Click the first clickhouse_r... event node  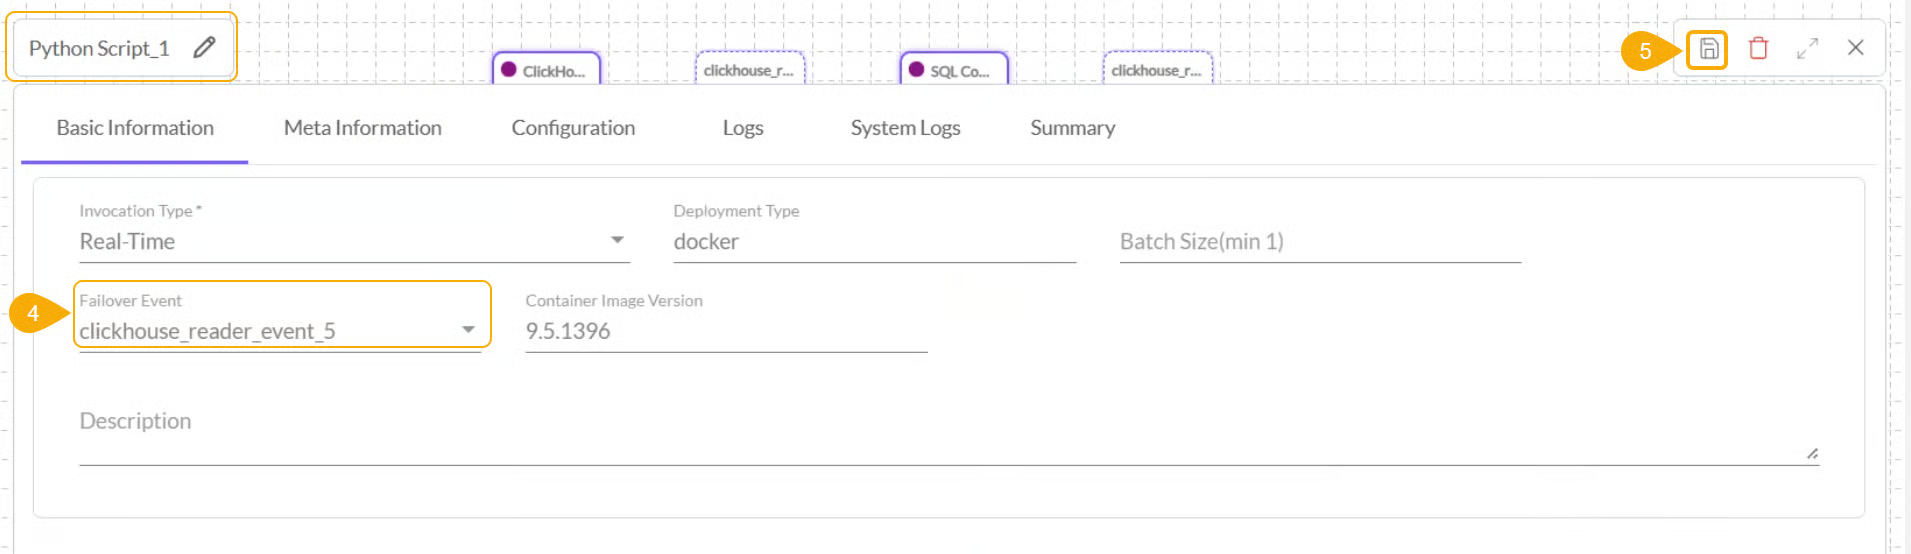(750, 70)
